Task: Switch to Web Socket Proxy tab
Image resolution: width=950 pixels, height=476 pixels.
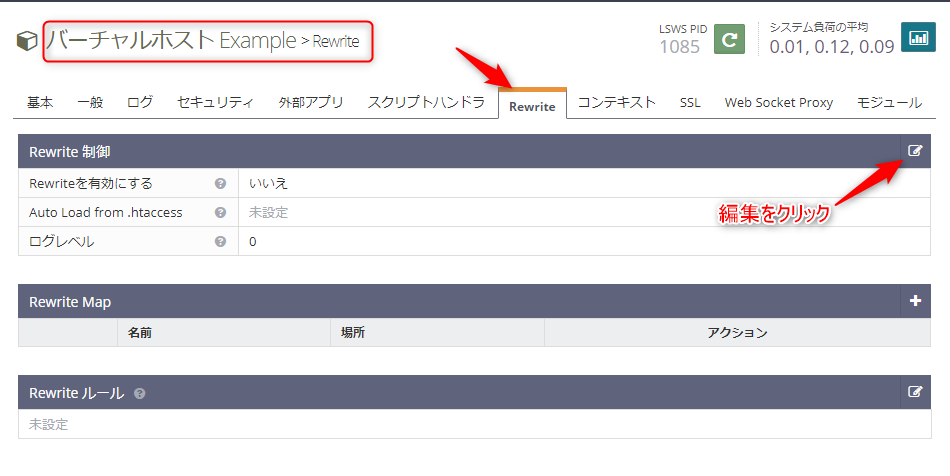Action: point(779,102)
